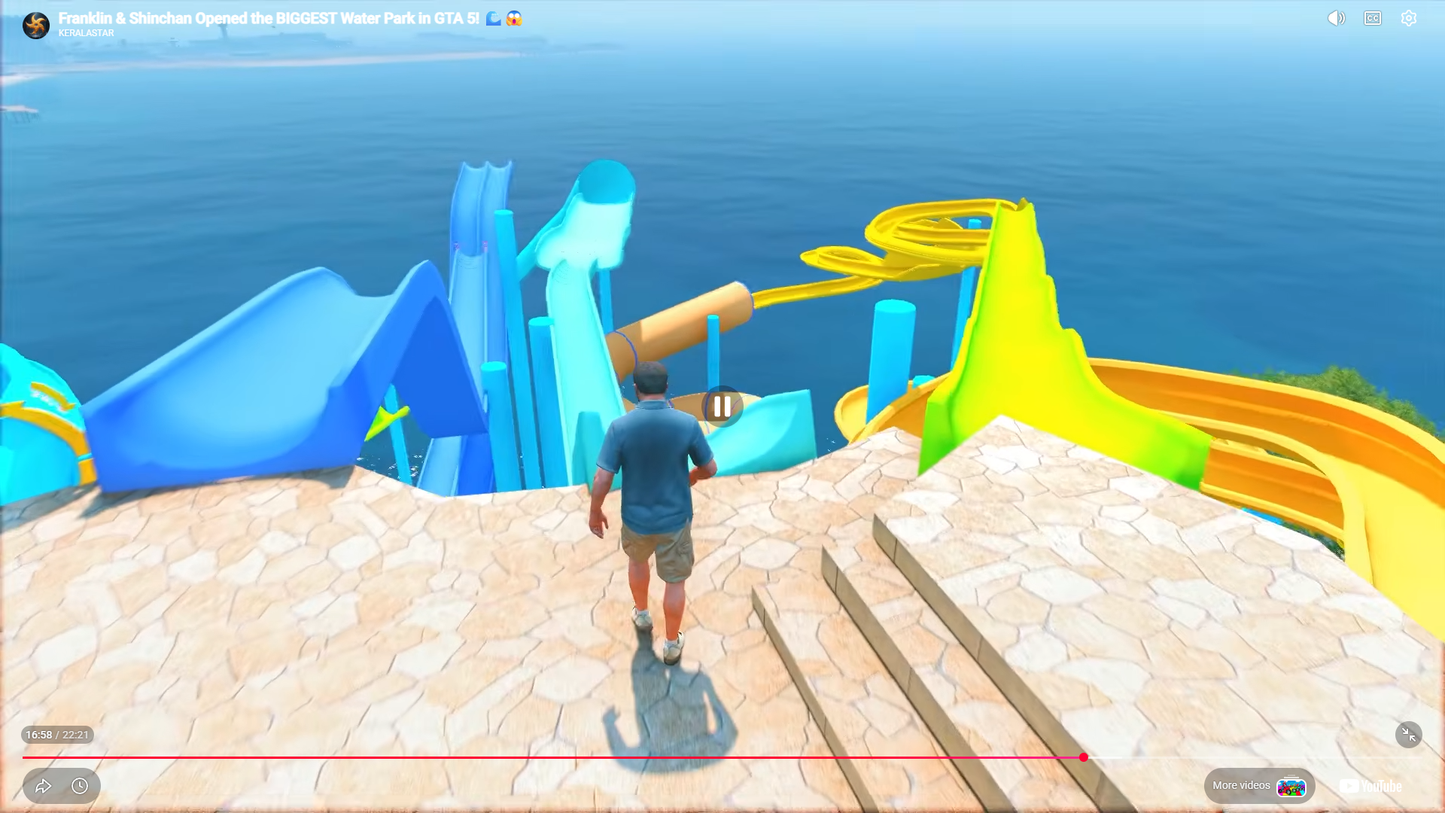Click the progress bar scrubber handle

click(x=1083, y=758)
